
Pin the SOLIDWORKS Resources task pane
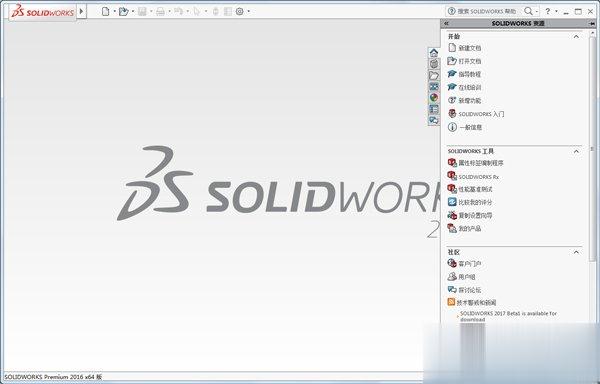coord(592,23)
